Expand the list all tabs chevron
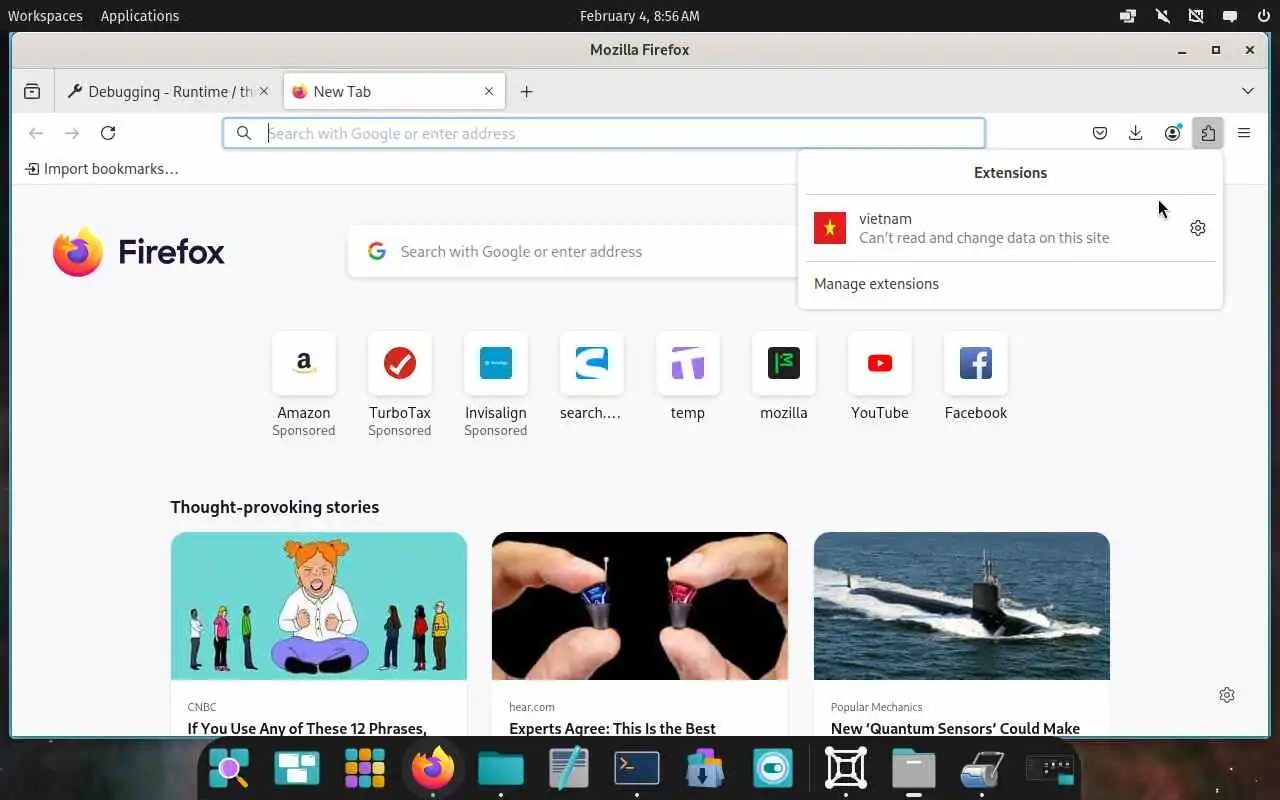Screen dimensions: 1280x800 tap(1248, 91)
